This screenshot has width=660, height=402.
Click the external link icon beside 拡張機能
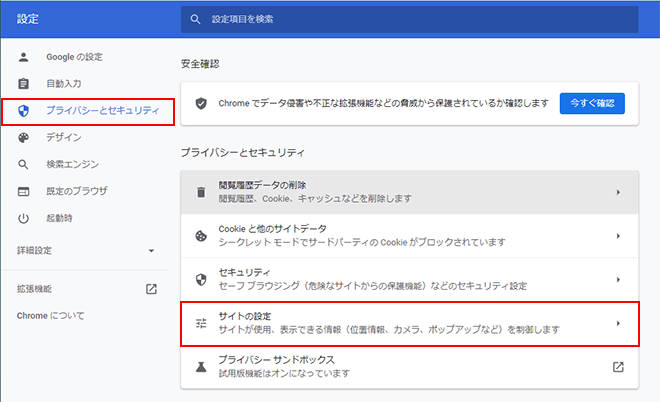point(151,289)
